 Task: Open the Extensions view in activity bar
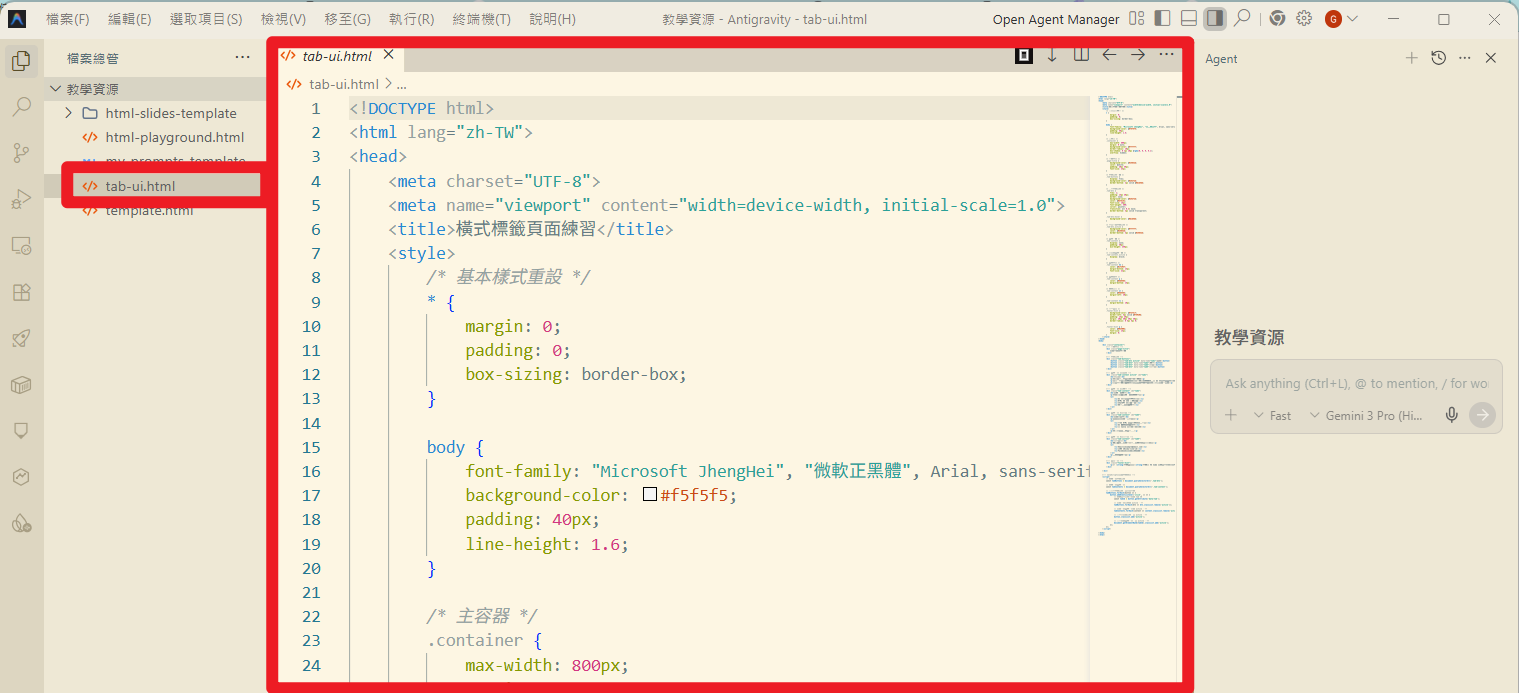21,292
